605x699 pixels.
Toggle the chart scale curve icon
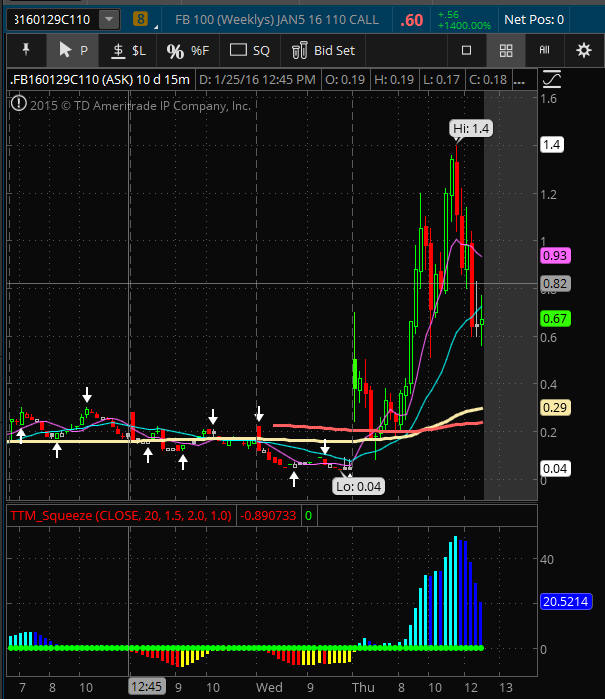550,78
